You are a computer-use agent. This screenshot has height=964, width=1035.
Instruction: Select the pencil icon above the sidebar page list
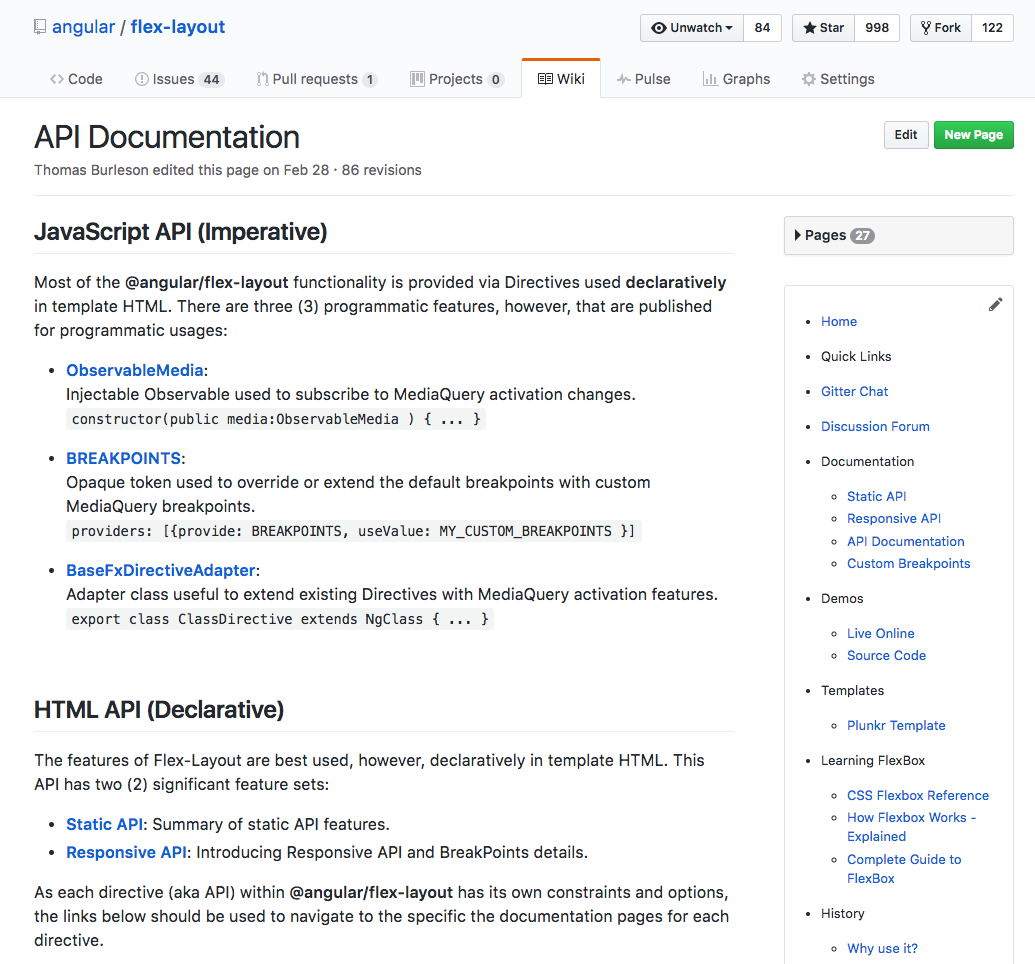click(x=995, y=304)
